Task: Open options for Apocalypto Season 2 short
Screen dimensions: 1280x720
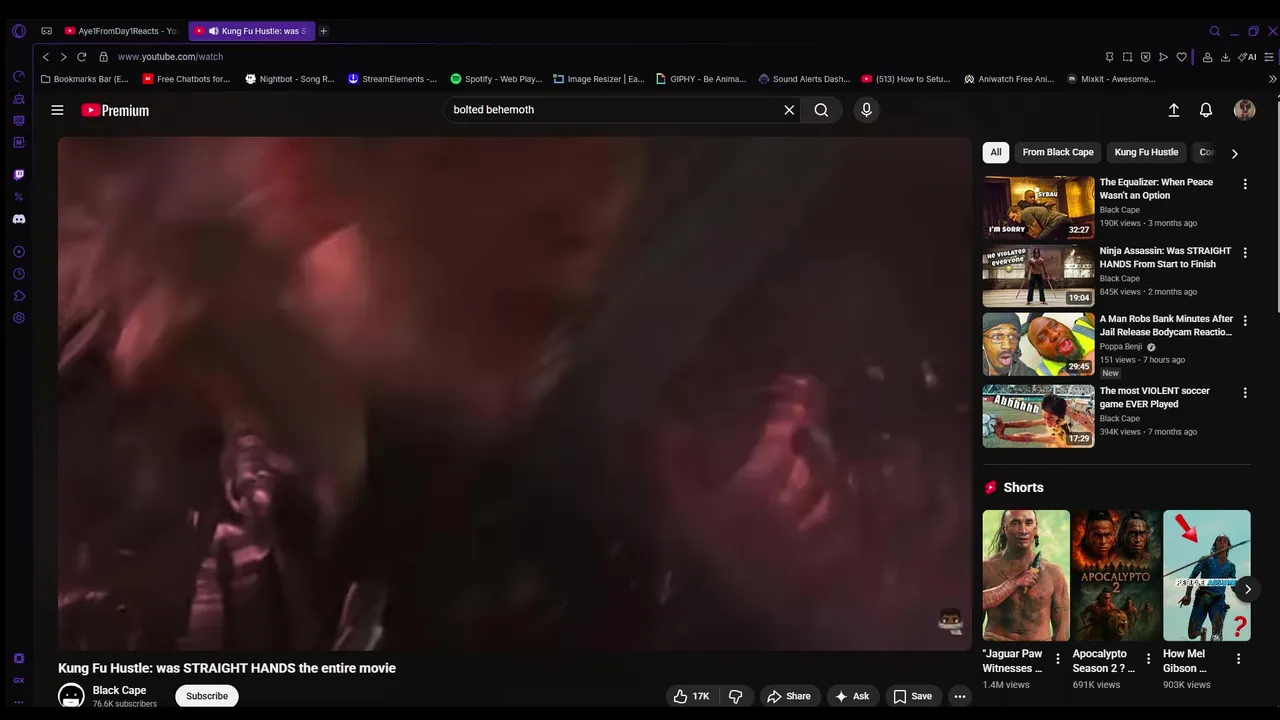Action: pos(1148,659)
